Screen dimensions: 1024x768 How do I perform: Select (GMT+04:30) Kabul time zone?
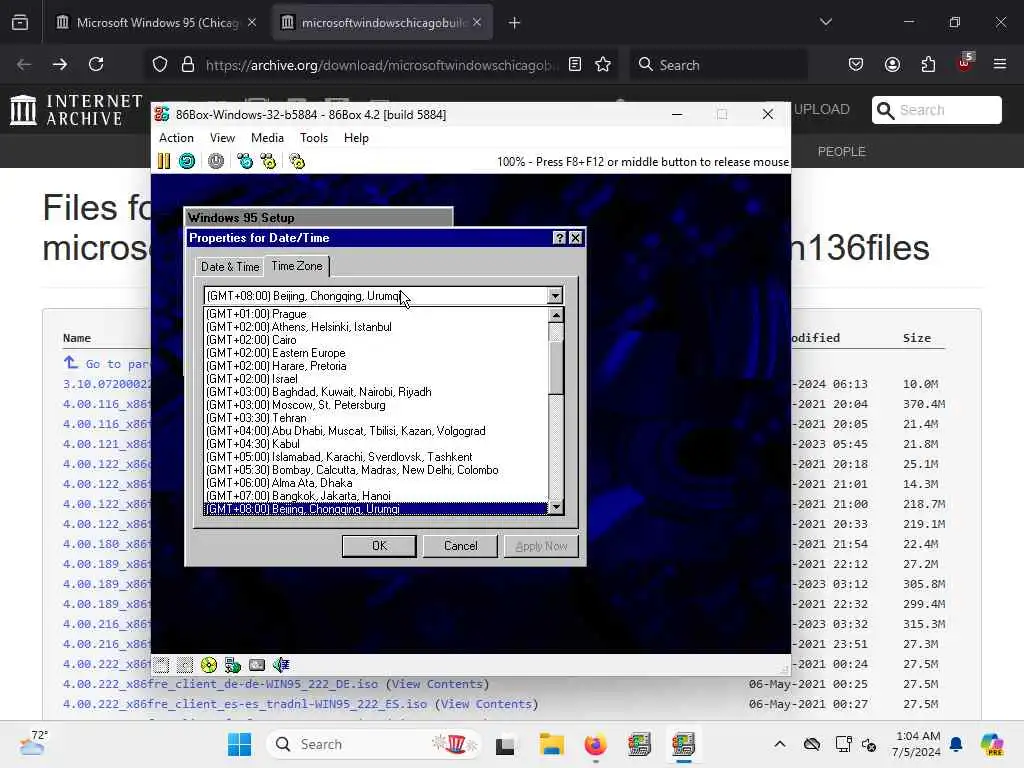click(x=376, y=444)
